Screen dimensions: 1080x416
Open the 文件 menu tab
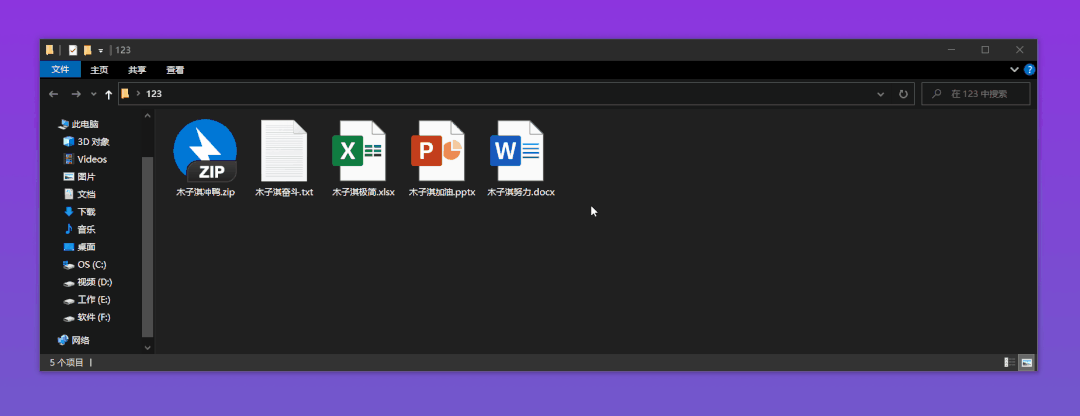61,70
